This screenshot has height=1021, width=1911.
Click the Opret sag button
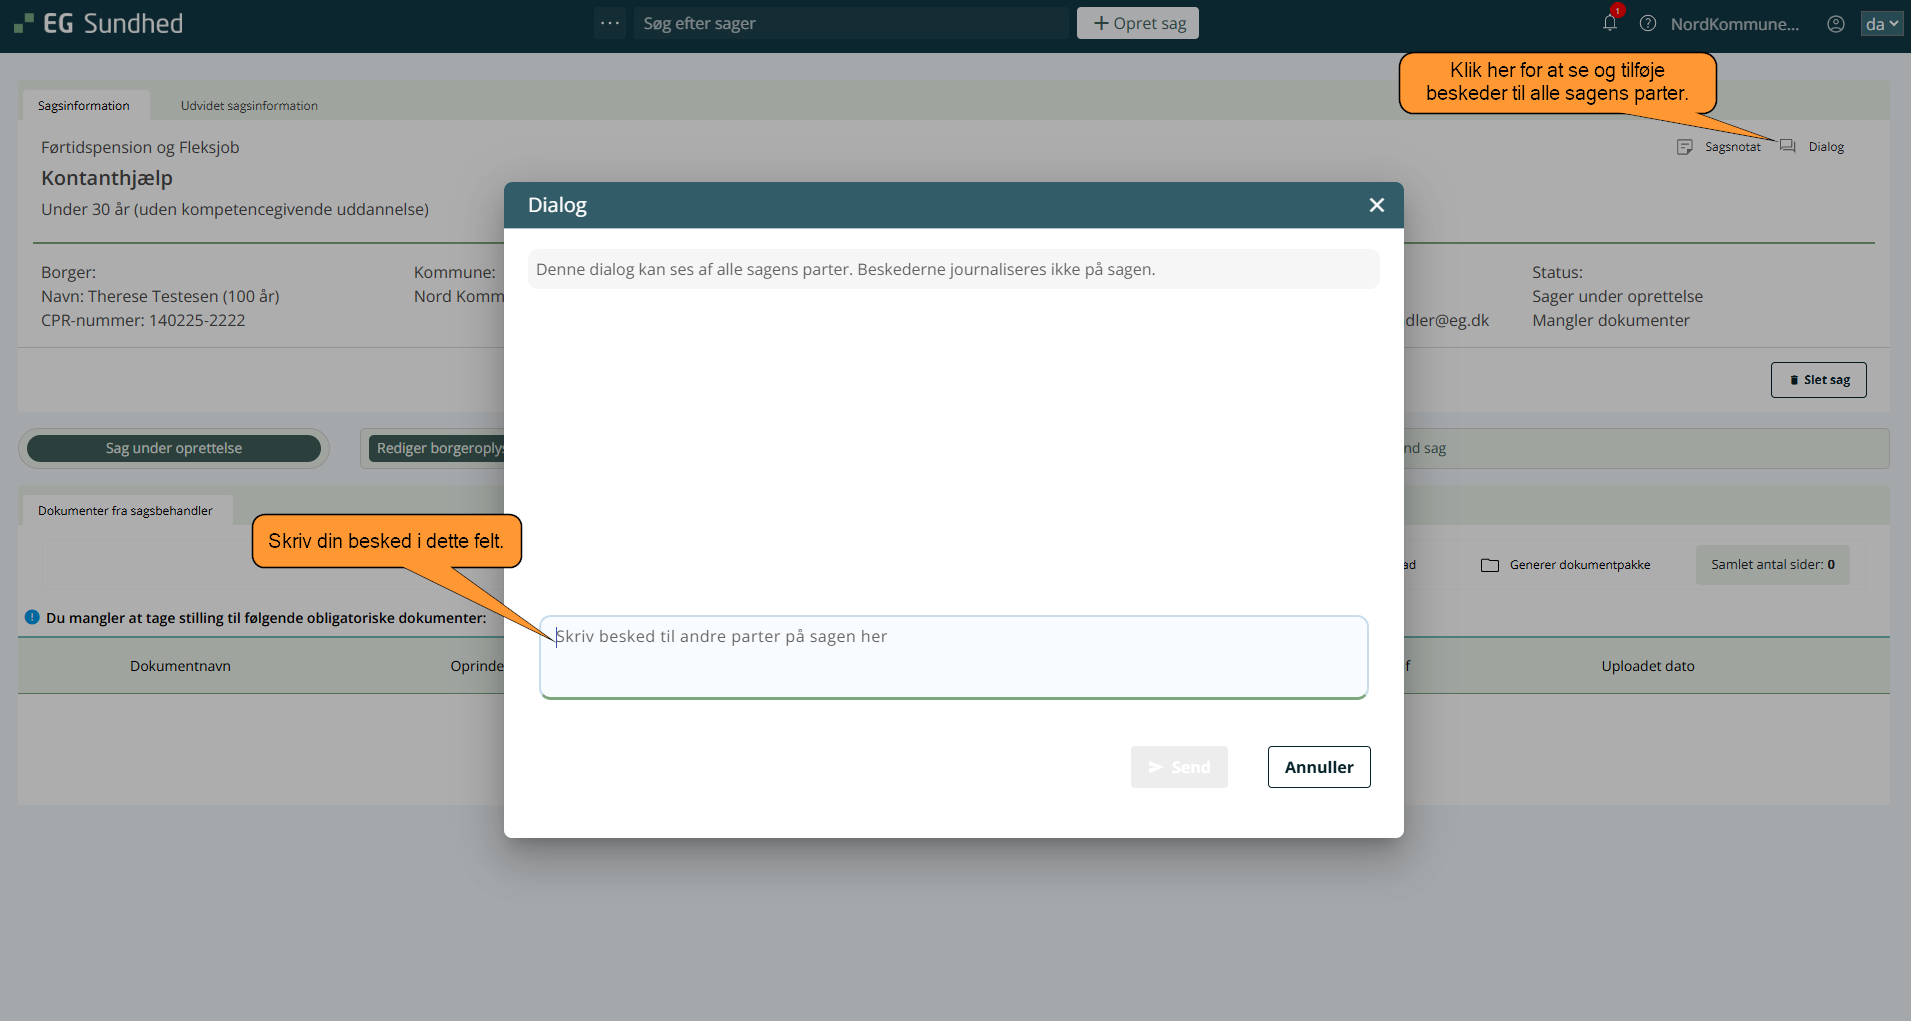pyautogui.click(x=1138, y=23)
